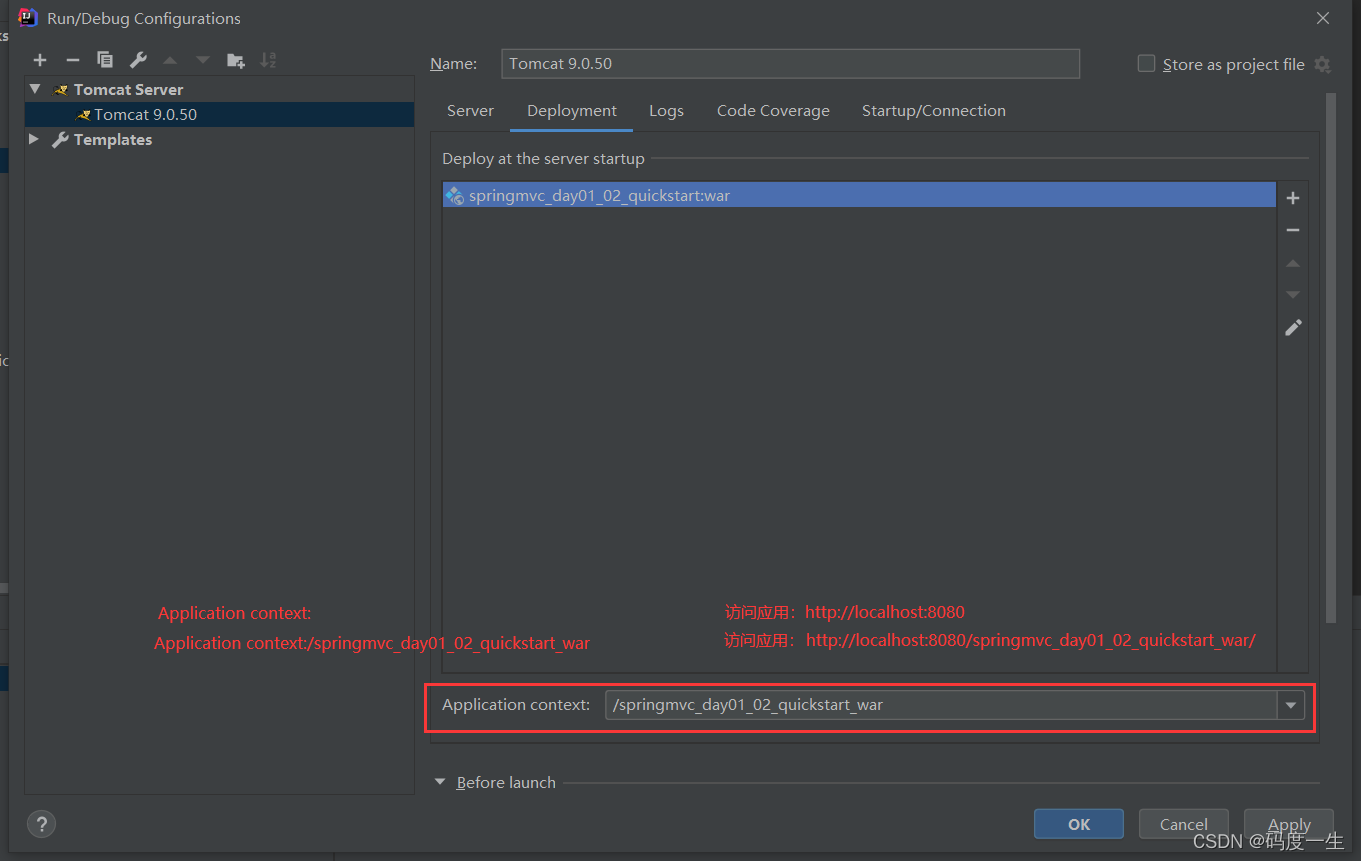Open project file storage gear settings

click(x=1322, y=64)
